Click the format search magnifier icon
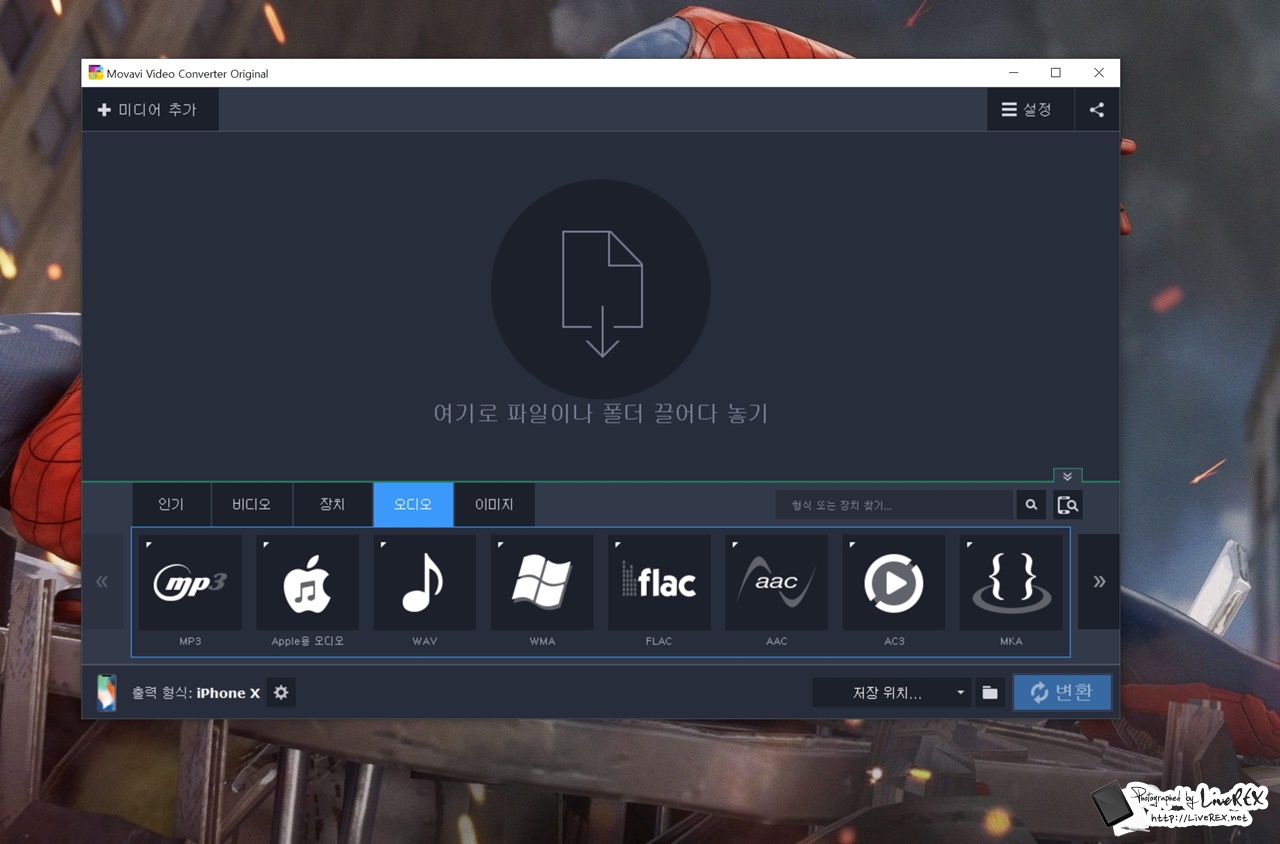Viewport: 1280px width, 844px height. (x=1031, y=505)
